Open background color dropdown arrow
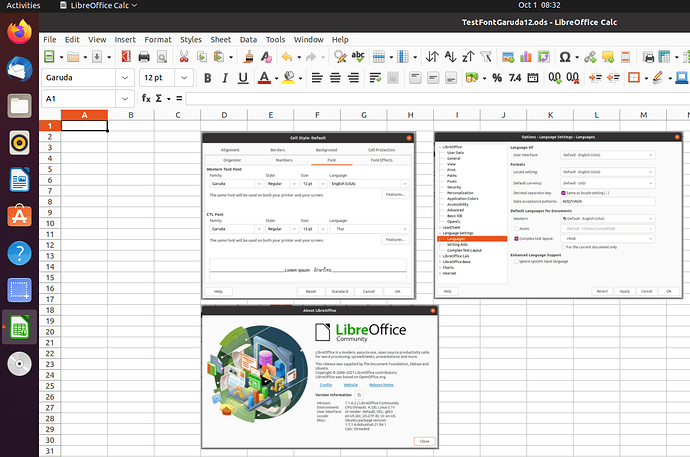This screenshot has width=690, height=457. tap(301, 78)
